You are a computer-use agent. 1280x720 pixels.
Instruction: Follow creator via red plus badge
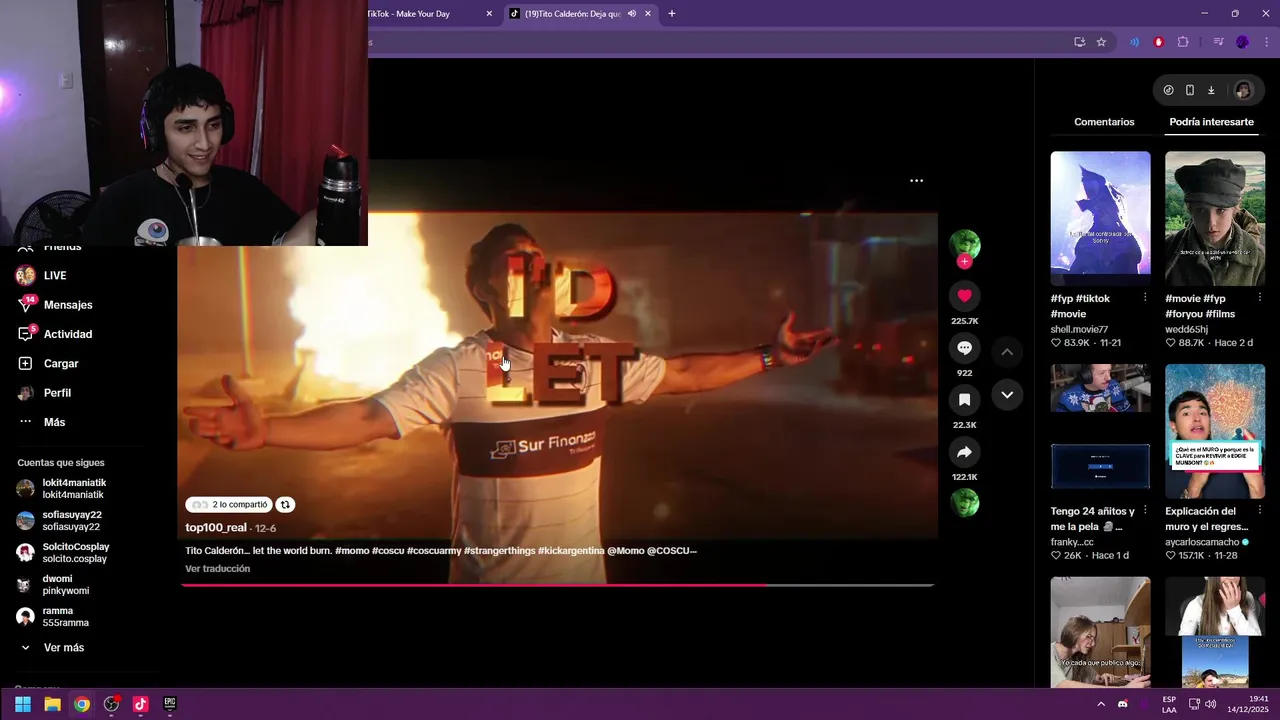[x=964, y=261]
